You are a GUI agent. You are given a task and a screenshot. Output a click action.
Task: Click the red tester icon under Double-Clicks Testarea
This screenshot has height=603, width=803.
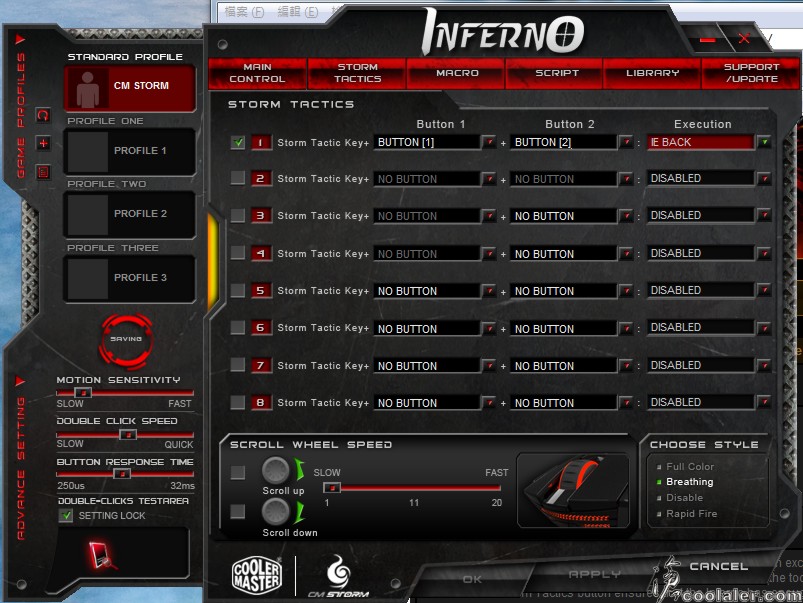pos(102,555)
